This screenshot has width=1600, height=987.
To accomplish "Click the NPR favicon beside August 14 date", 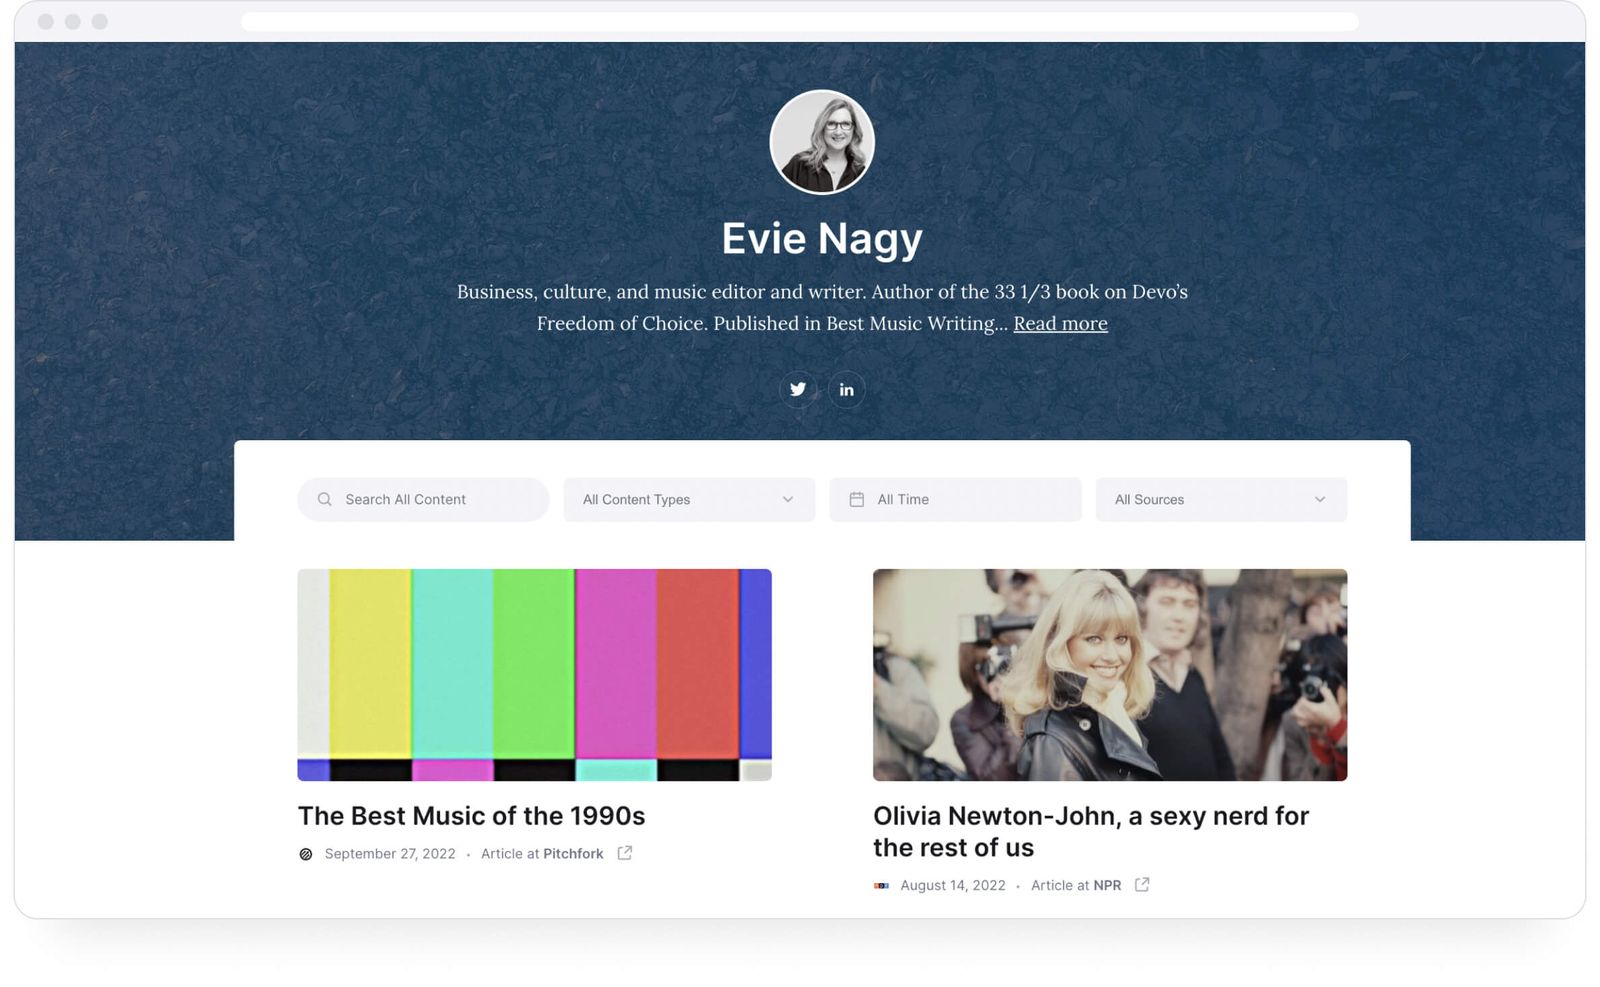I will (881, 885).
